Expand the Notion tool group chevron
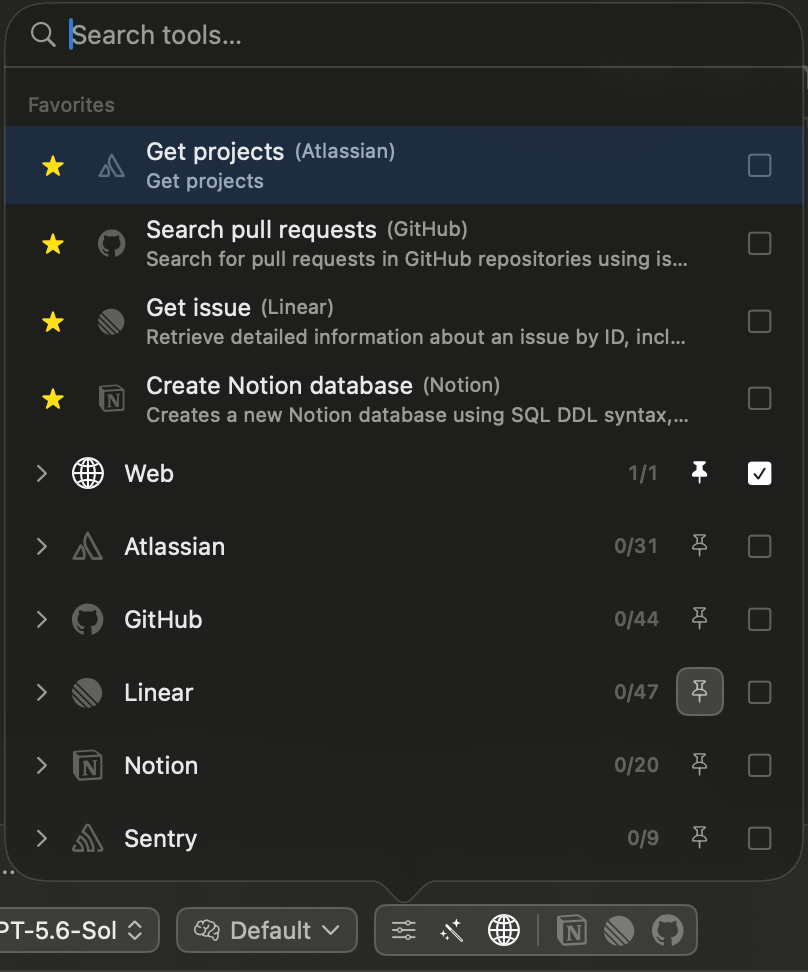808x972 pixels. [42, 766]
